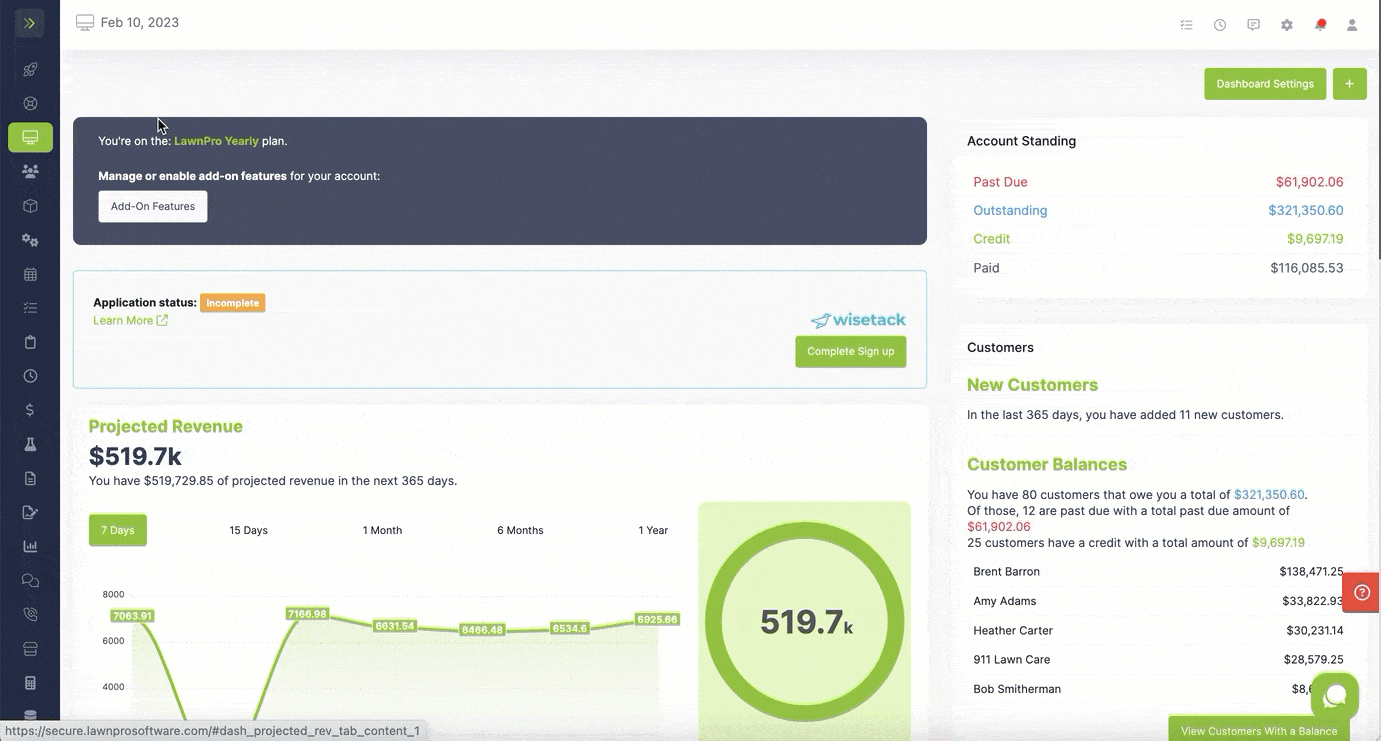This screenshot has width=1381, height=741.
Task: Click the Credit label in Account Standing
Action: [x=992, y=239]
